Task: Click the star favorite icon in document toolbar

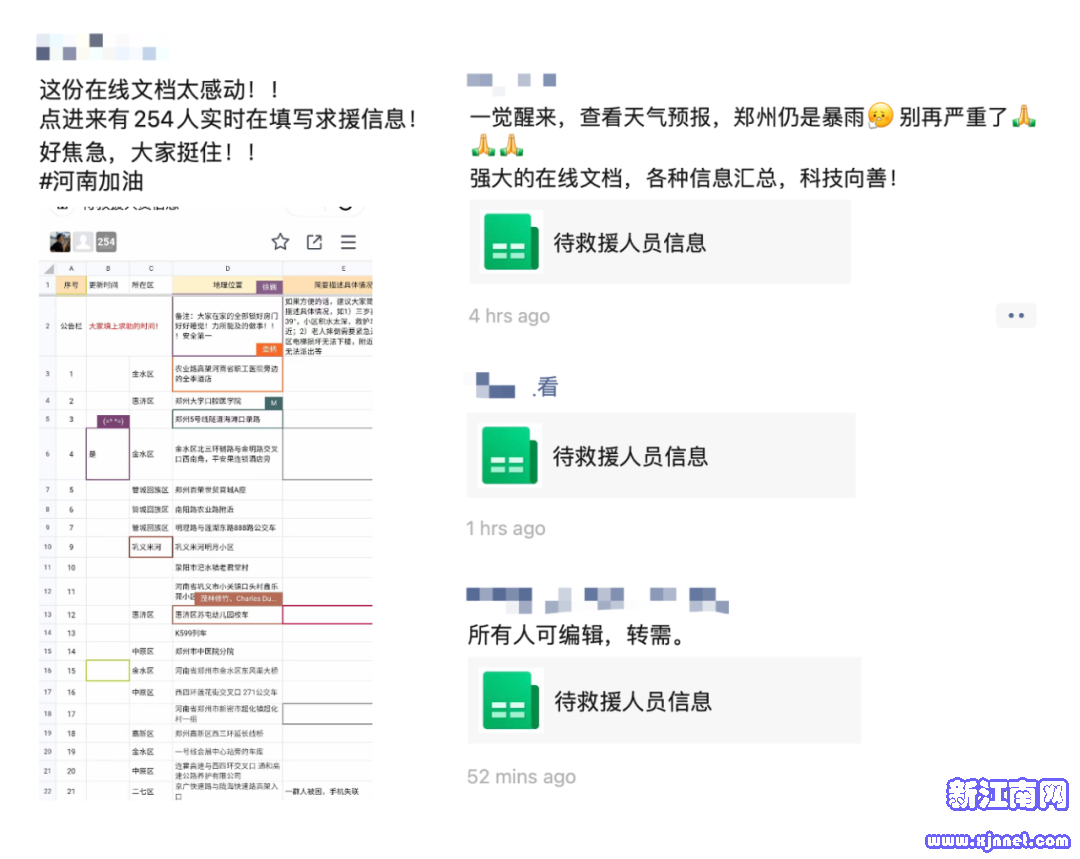Action: pyautogui.click(x=281, y=242)
